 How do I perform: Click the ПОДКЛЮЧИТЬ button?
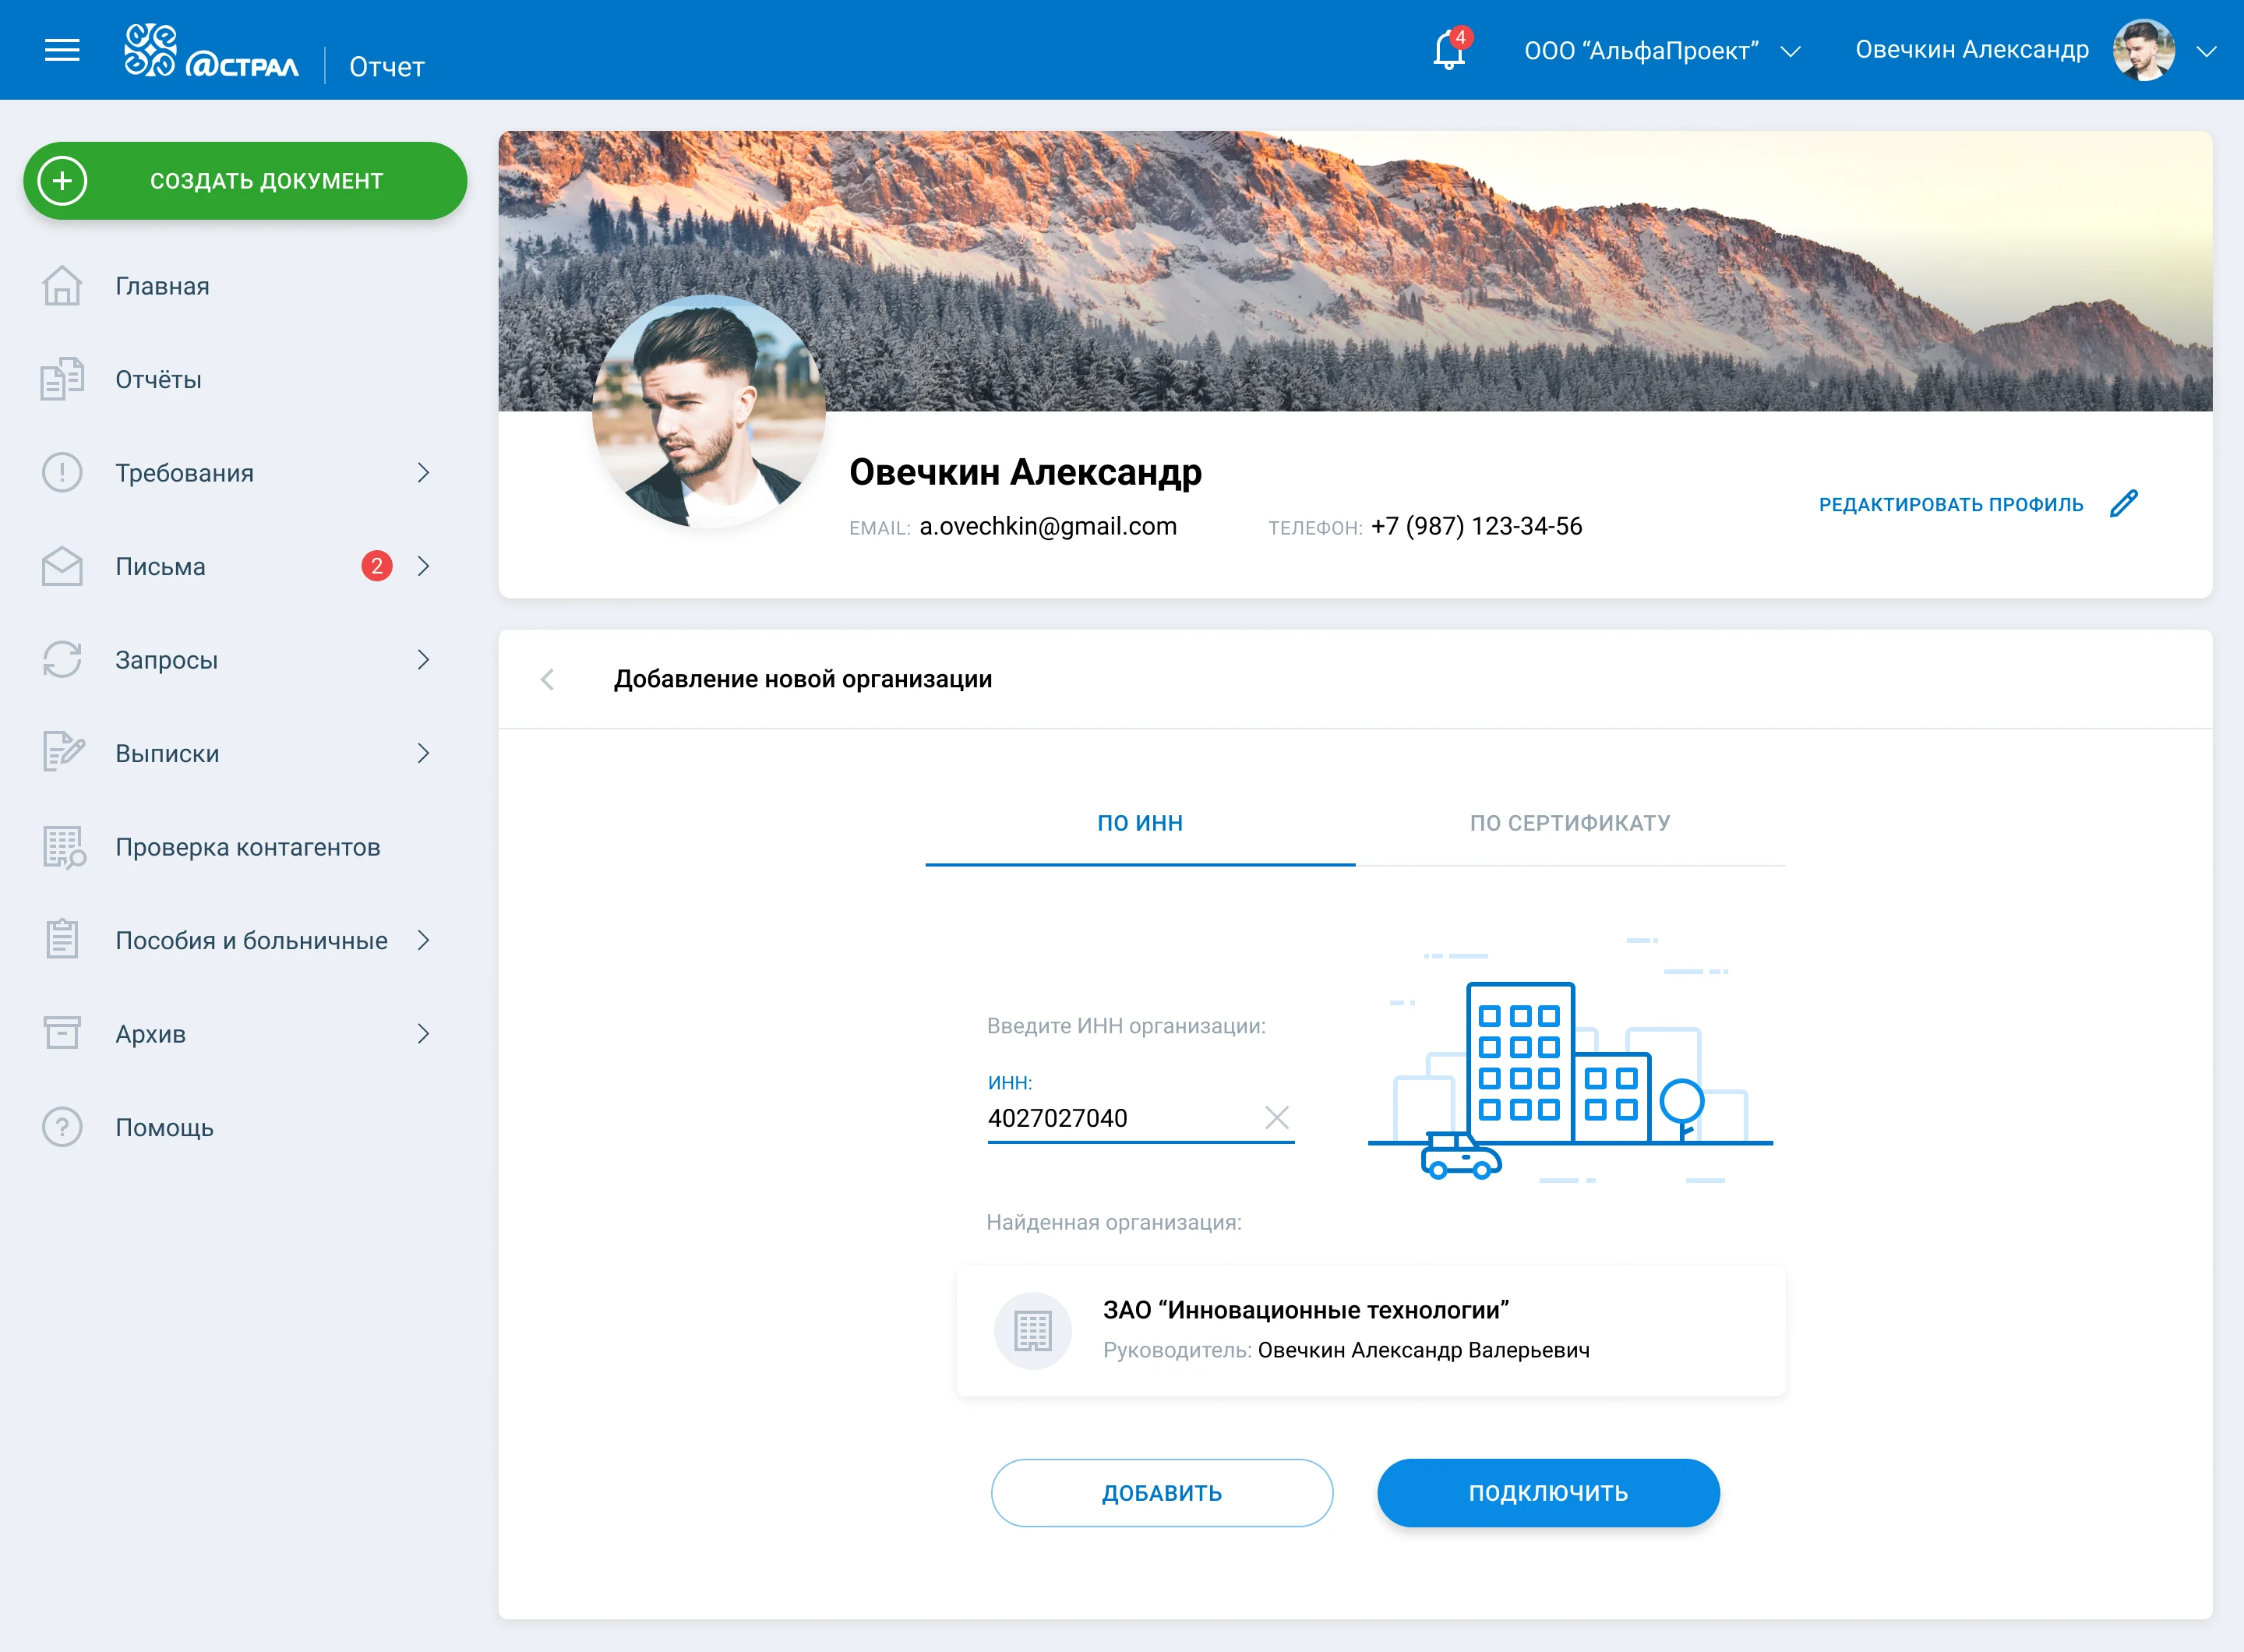[x=1548, y=1492]
